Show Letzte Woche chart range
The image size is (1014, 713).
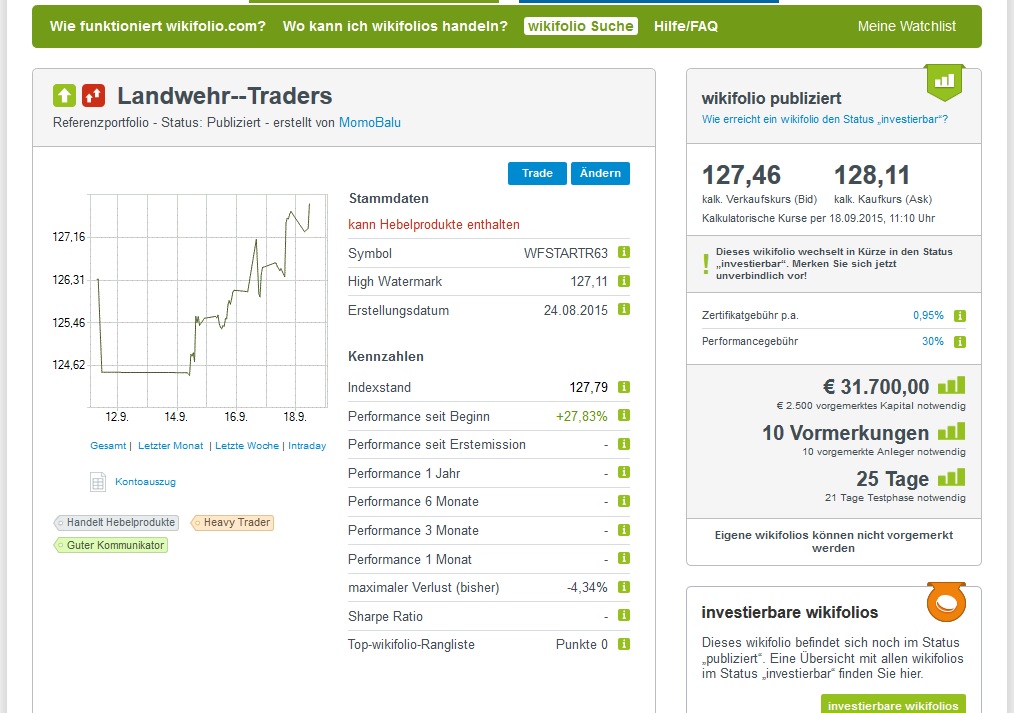click(x=247, y=446)
